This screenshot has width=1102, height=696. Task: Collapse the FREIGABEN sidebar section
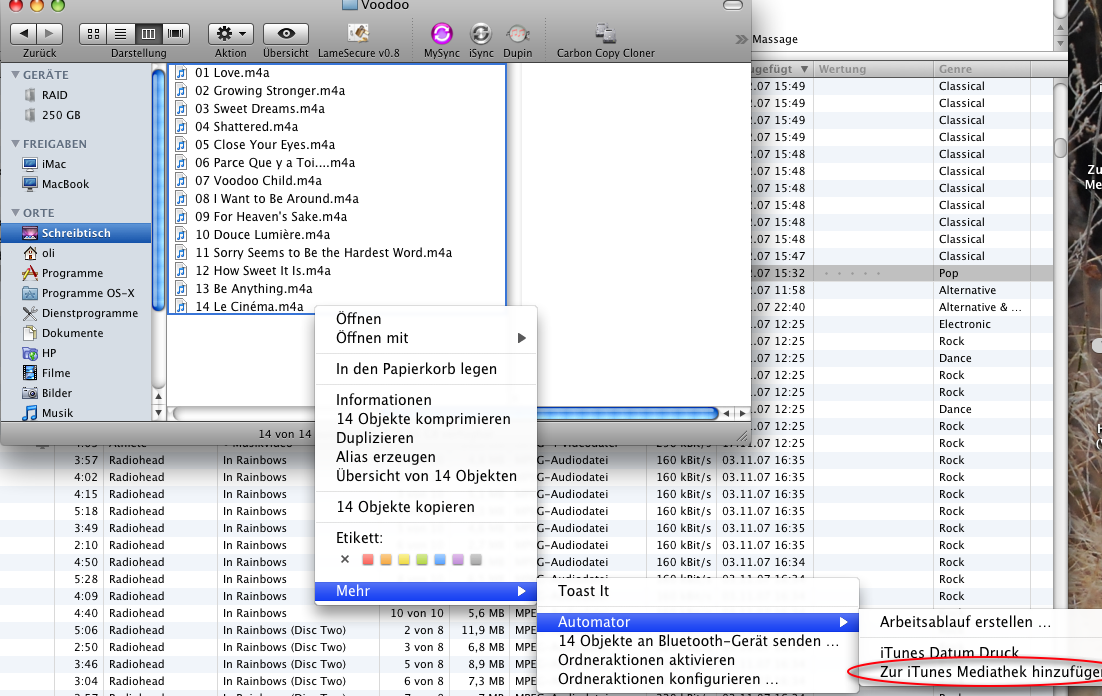click(x=15, y=143)
